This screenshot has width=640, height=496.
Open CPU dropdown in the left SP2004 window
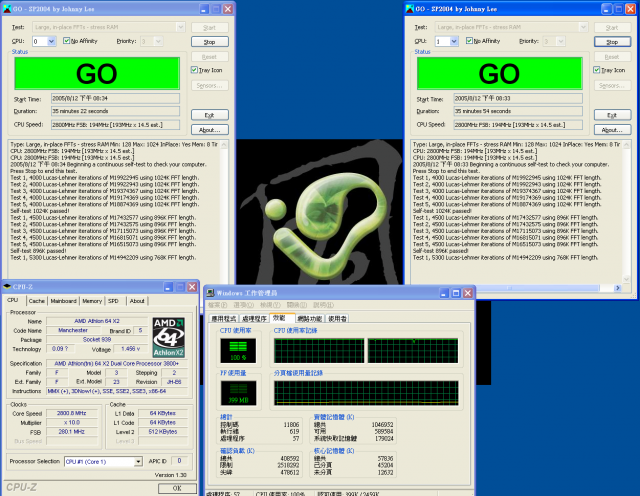click(51, 41)
